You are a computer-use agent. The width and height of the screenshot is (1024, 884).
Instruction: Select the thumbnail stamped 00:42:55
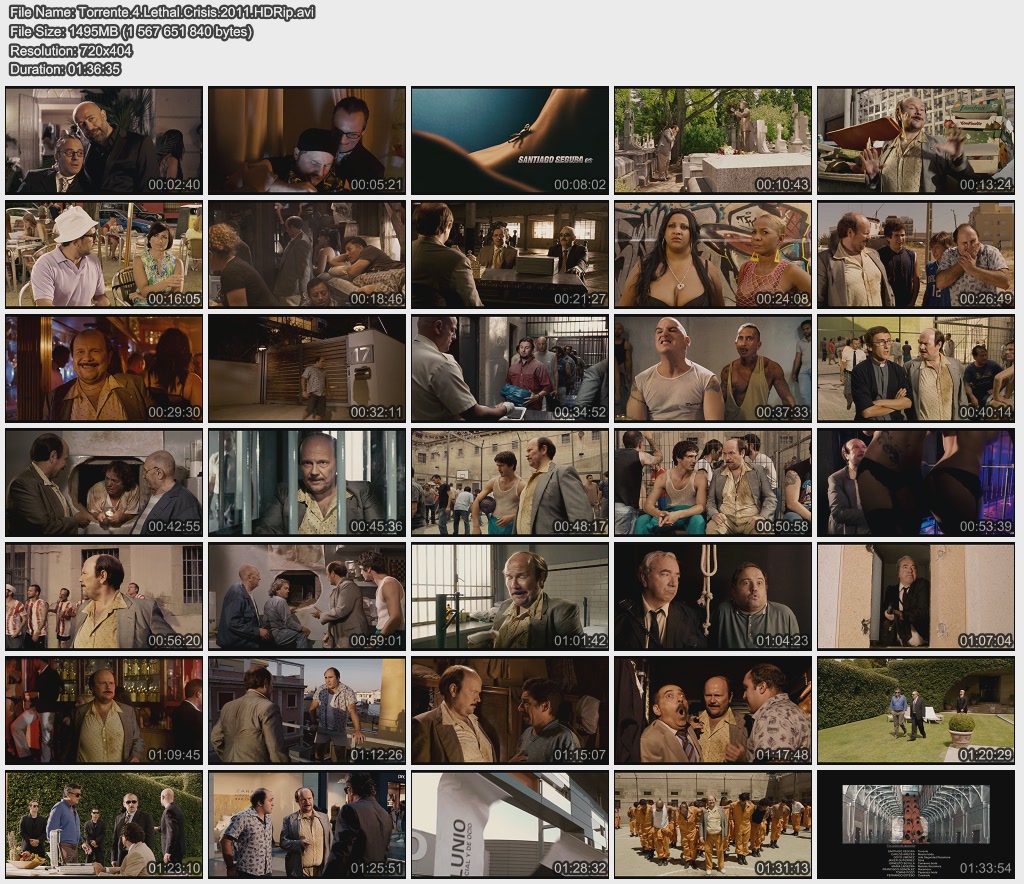click(x=104, y=482)
